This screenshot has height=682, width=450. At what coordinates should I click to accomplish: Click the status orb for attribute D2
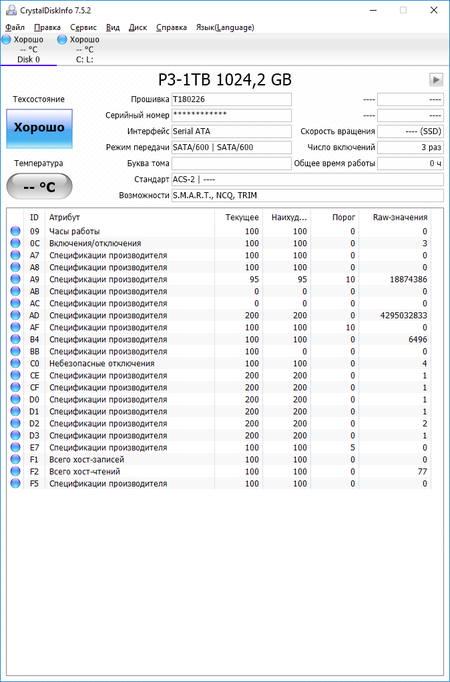15,423
